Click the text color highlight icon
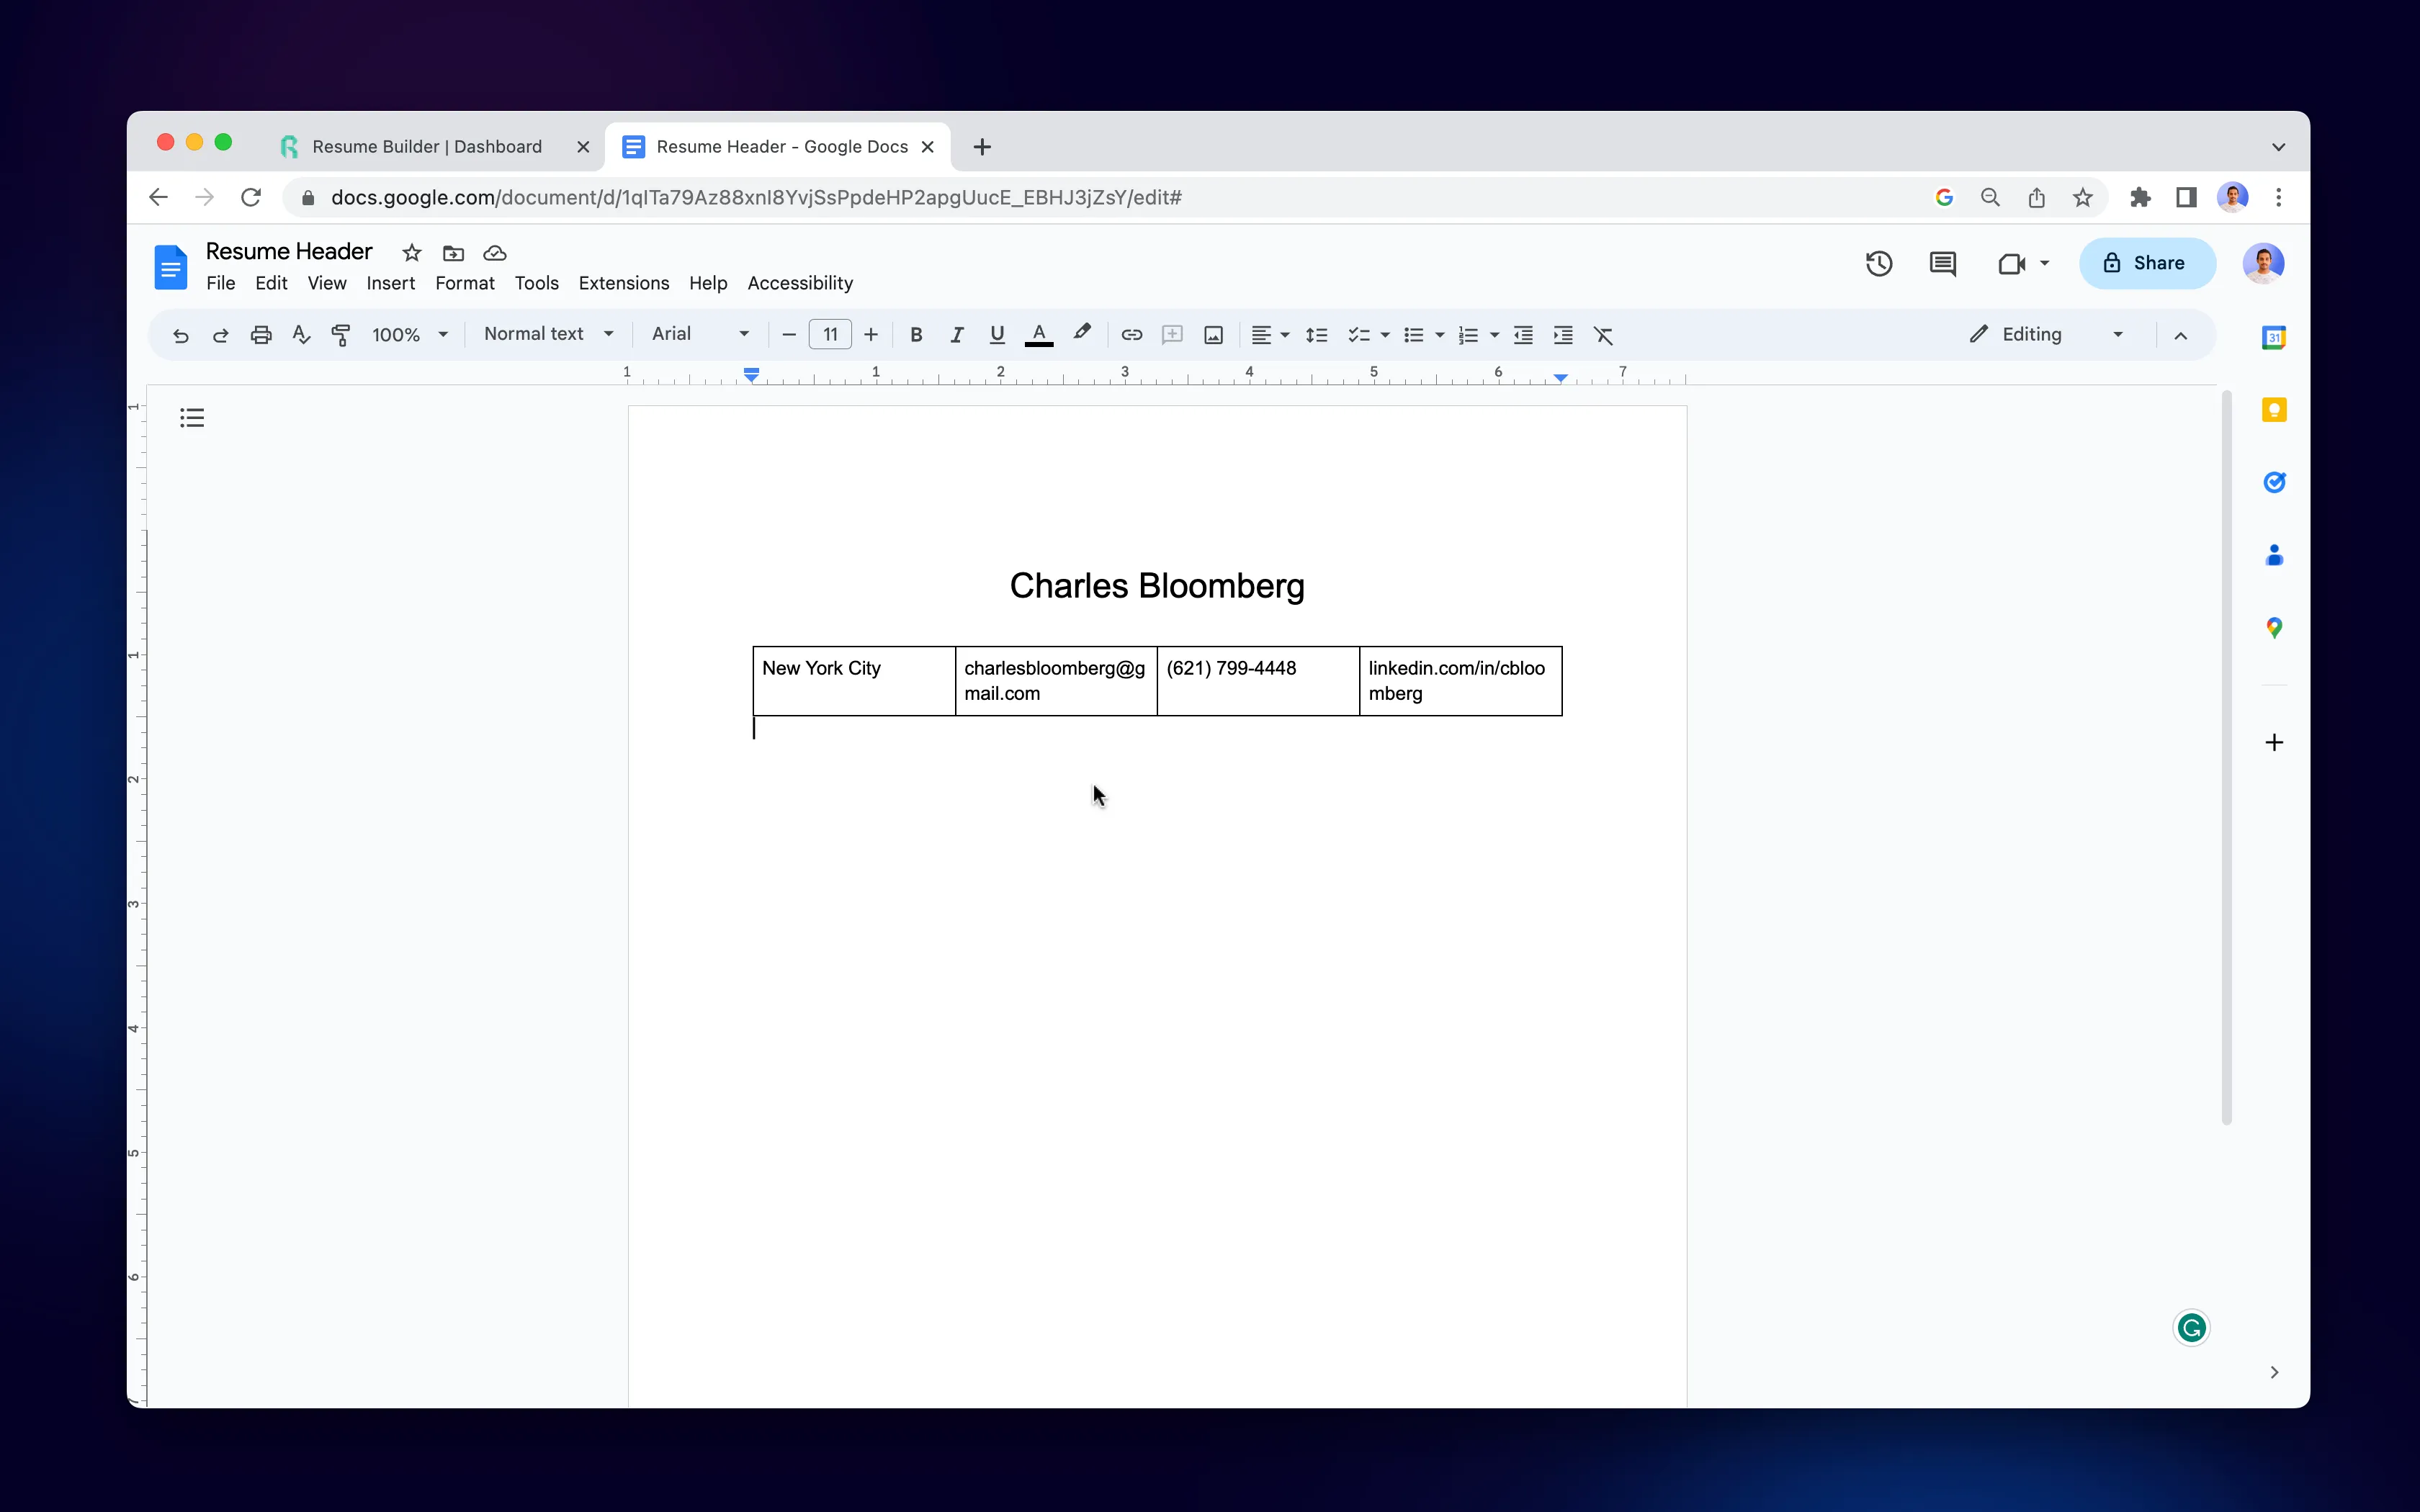 click(x=1080, y=335)
